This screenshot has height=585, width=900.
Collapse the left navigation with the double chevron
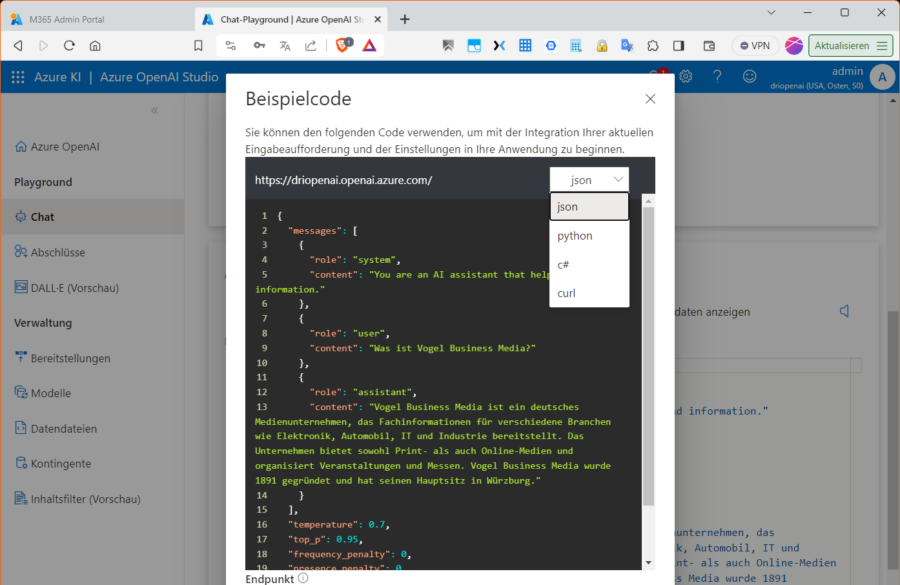coord(155,110)
